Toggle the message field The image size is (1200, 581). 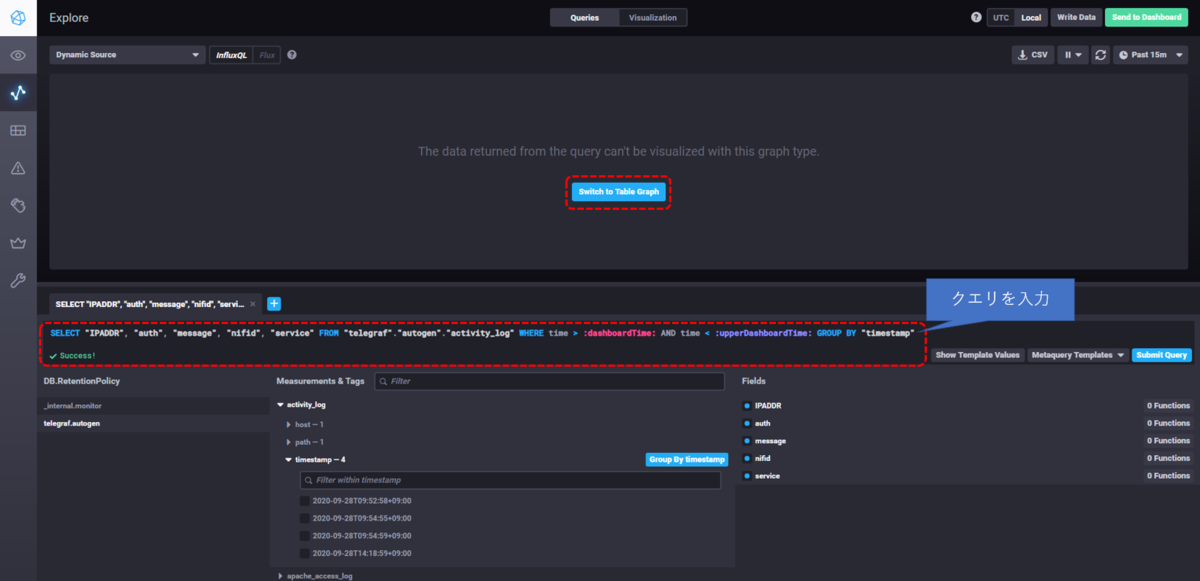(x=770, y=440)
